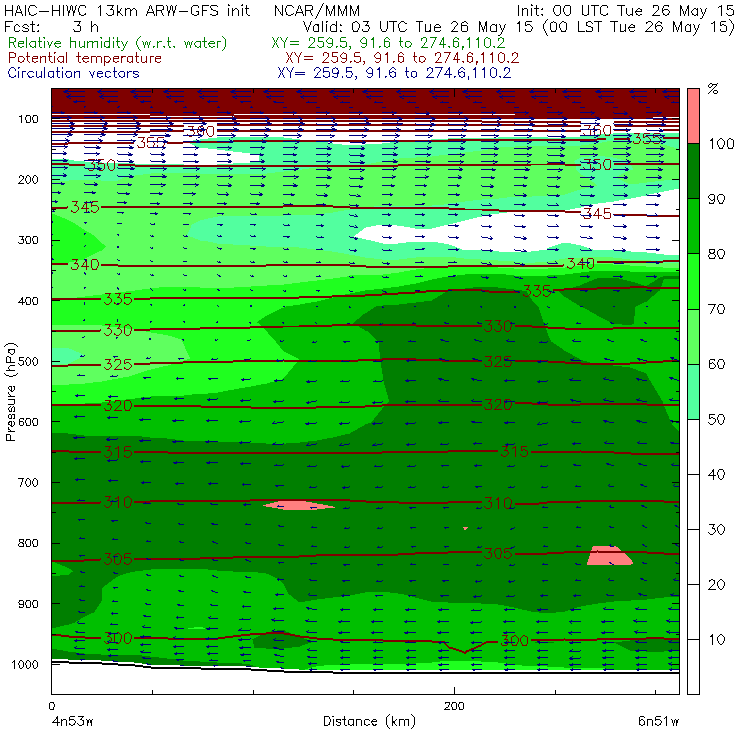This screenshot has width=740, height=740.
Task: Click the pink above-100% colorbar swatch
Action: (x=693, y=116)
